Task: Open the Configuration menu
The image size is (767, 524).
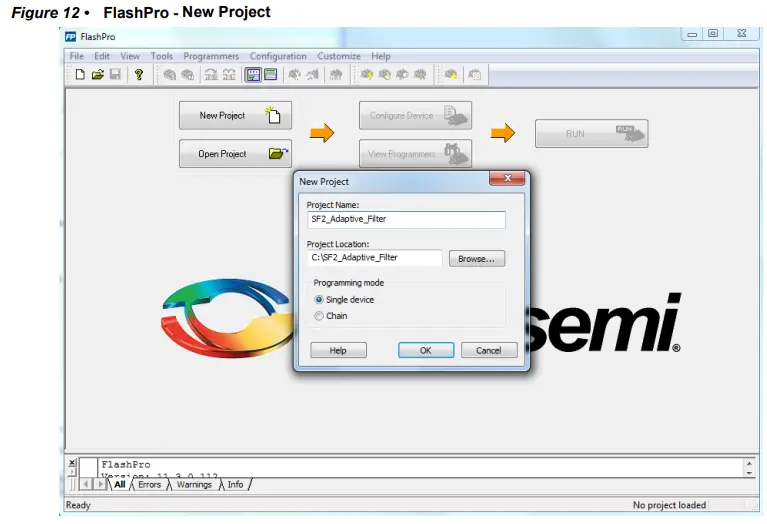Action: (x=278, y=56)
